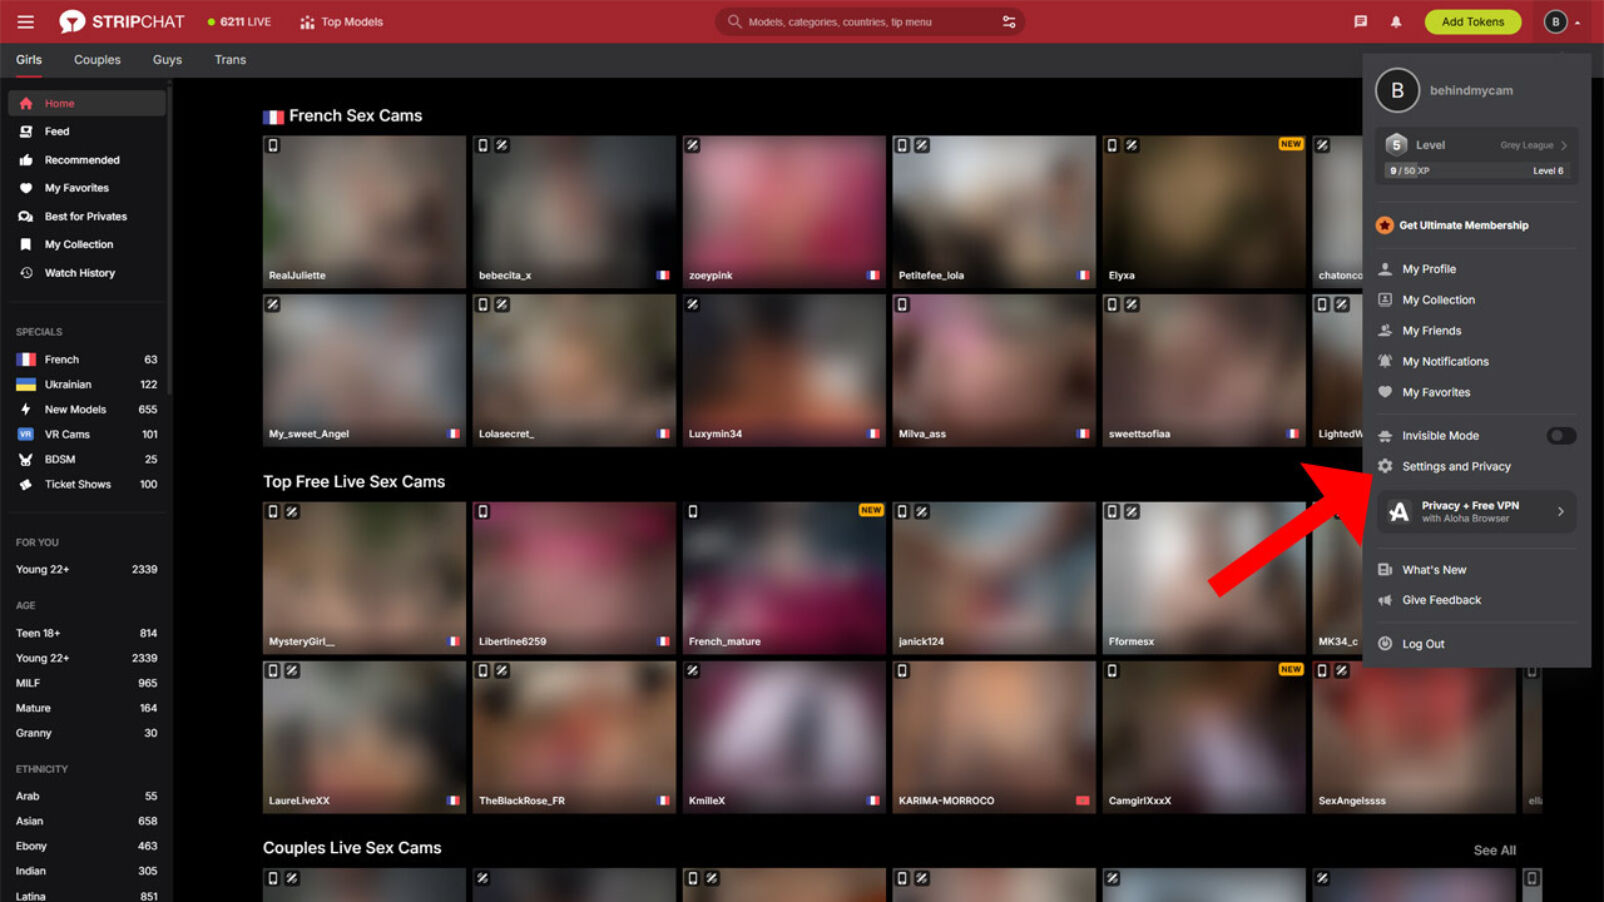This screenshot has width=1604, height=902.
Task: Select the VR Cams category icon
Action: pos(24,434)
